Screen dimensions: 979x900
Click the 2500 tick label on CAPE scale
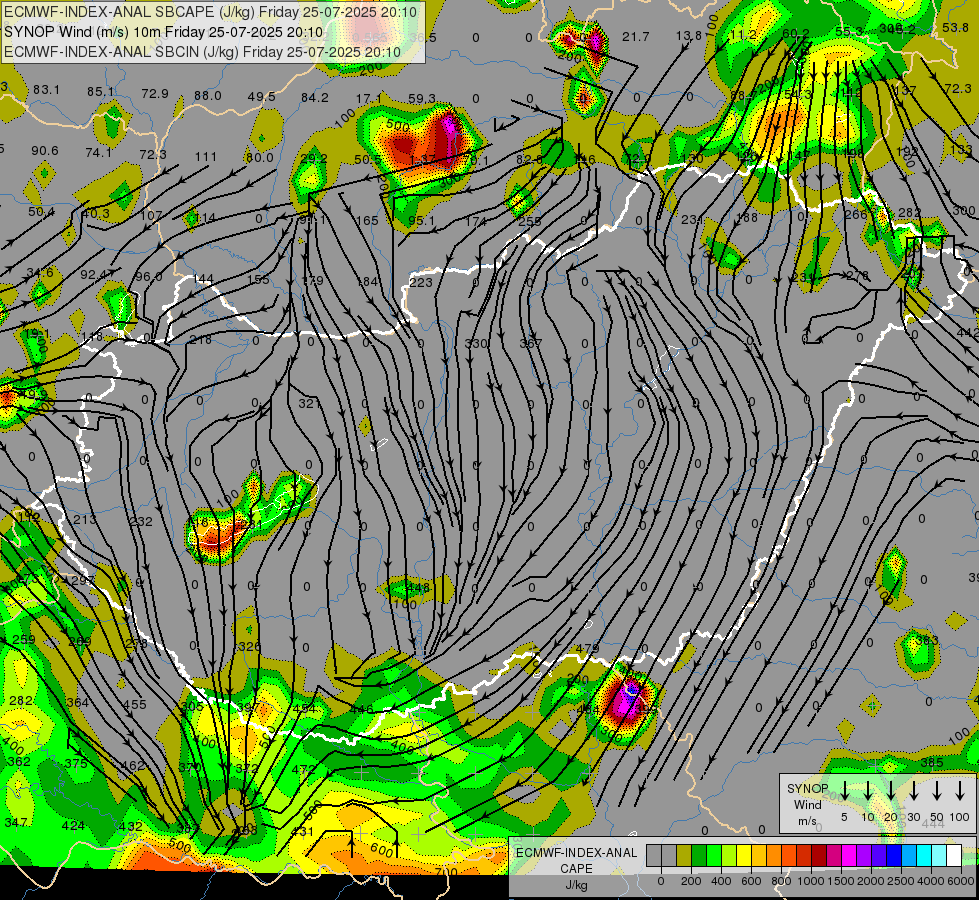click(902, 881)
